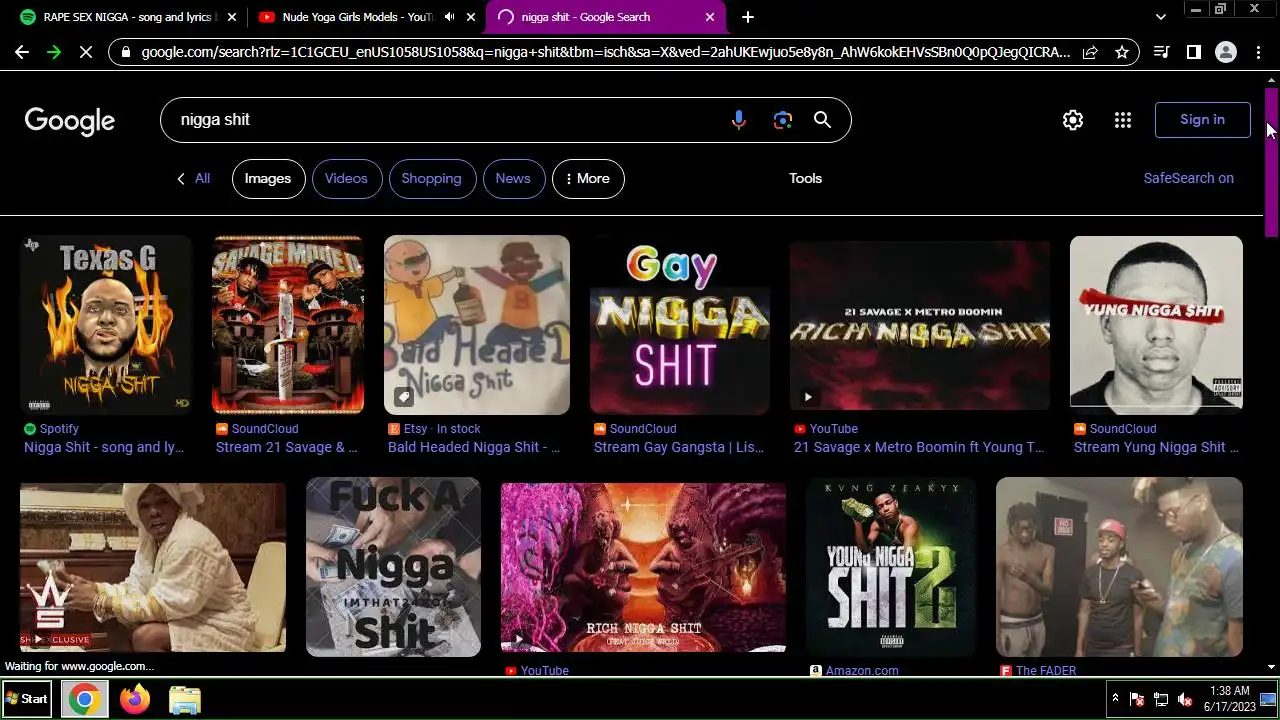
Task: Go back to All results
Action: pos(193,178)
